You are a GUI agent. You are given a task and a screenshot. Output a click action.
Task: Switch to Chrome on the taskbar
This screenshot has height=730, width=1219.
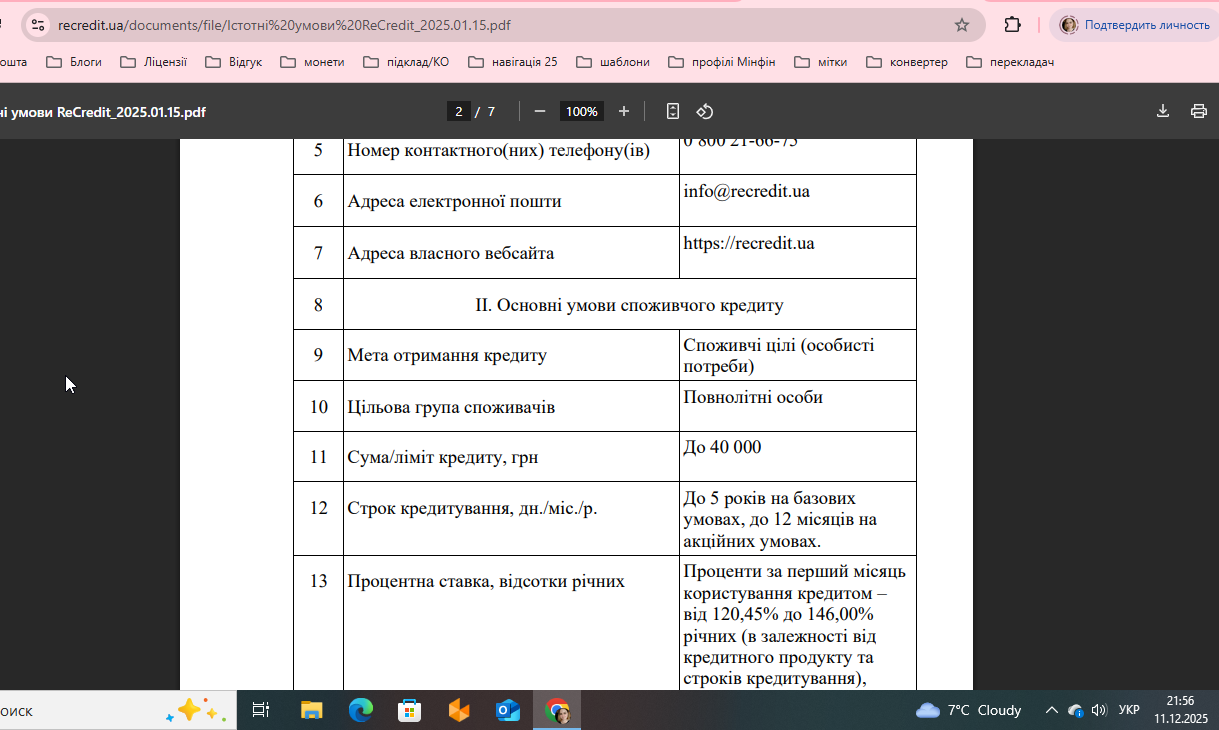[557, 710]
